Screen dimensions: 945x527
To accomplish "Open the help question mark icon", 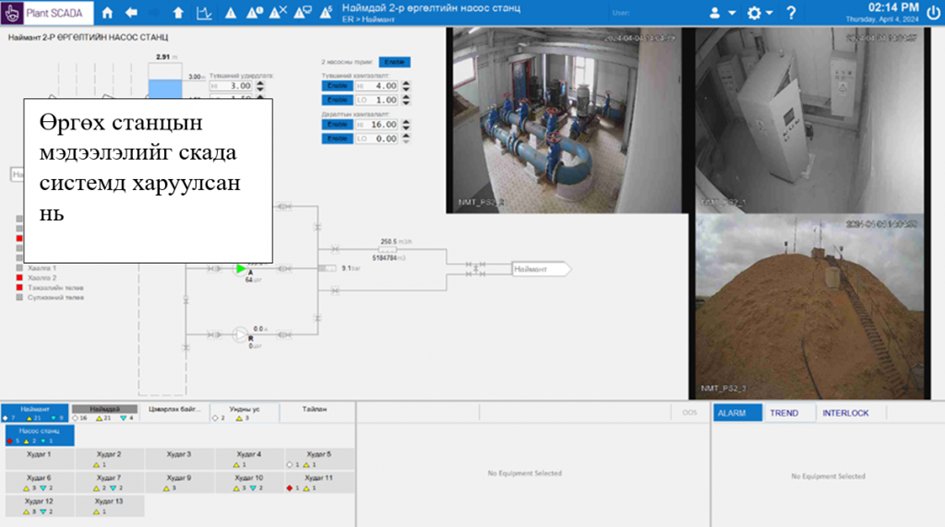I will [x=791, y=13].
